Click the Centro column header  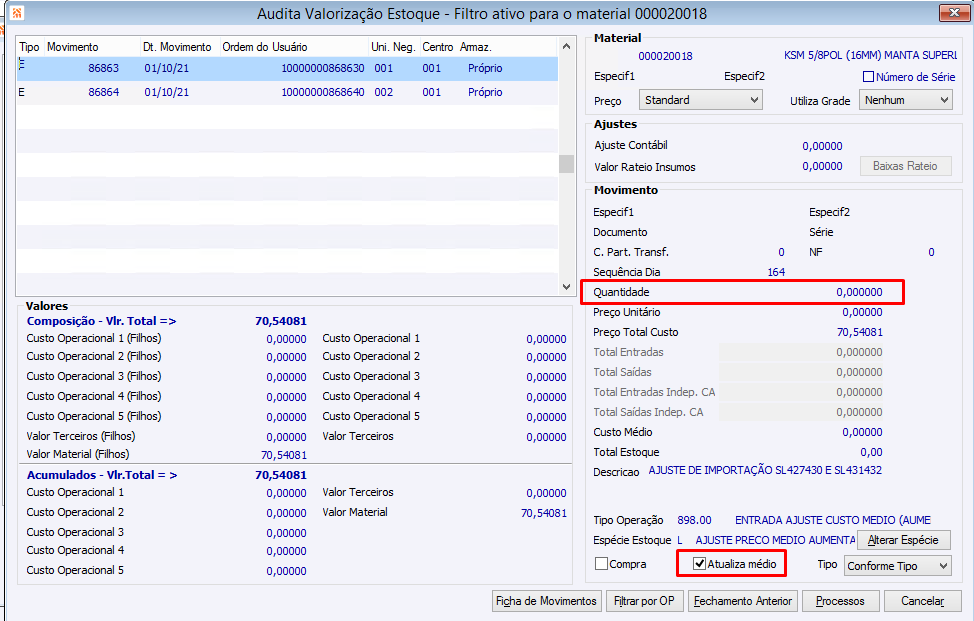click(438, 47)
